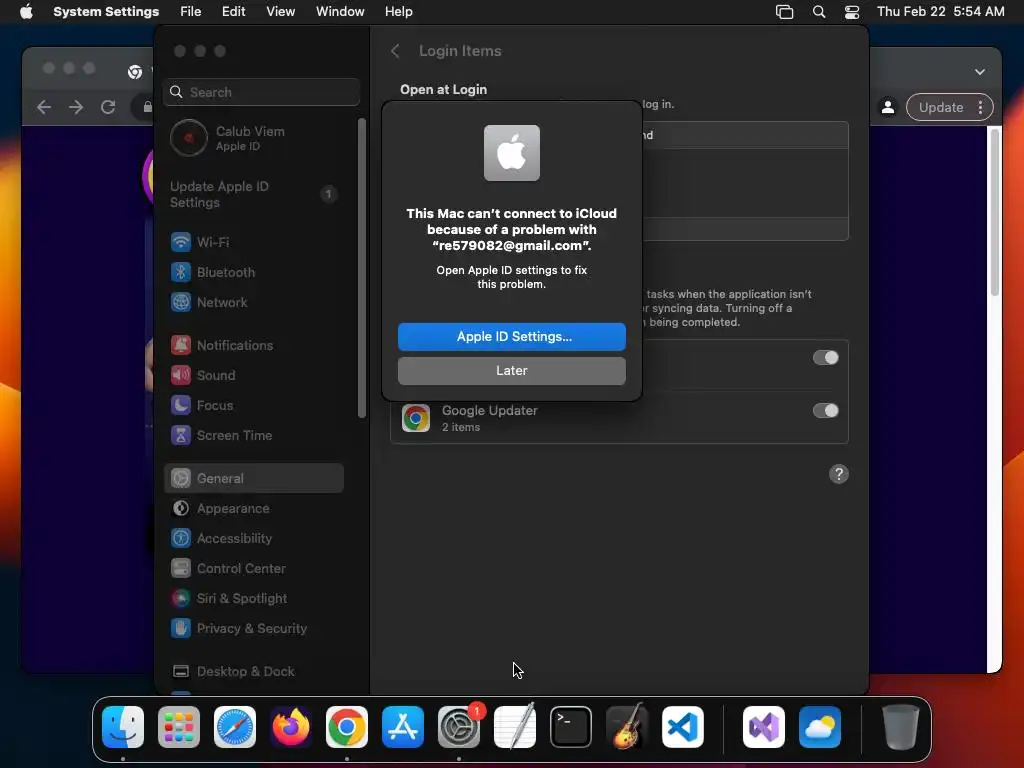The height and width of the screenshot is (768, 1024).
Task: Select Screen Time icon in sidebar
Action: [181, 435]
